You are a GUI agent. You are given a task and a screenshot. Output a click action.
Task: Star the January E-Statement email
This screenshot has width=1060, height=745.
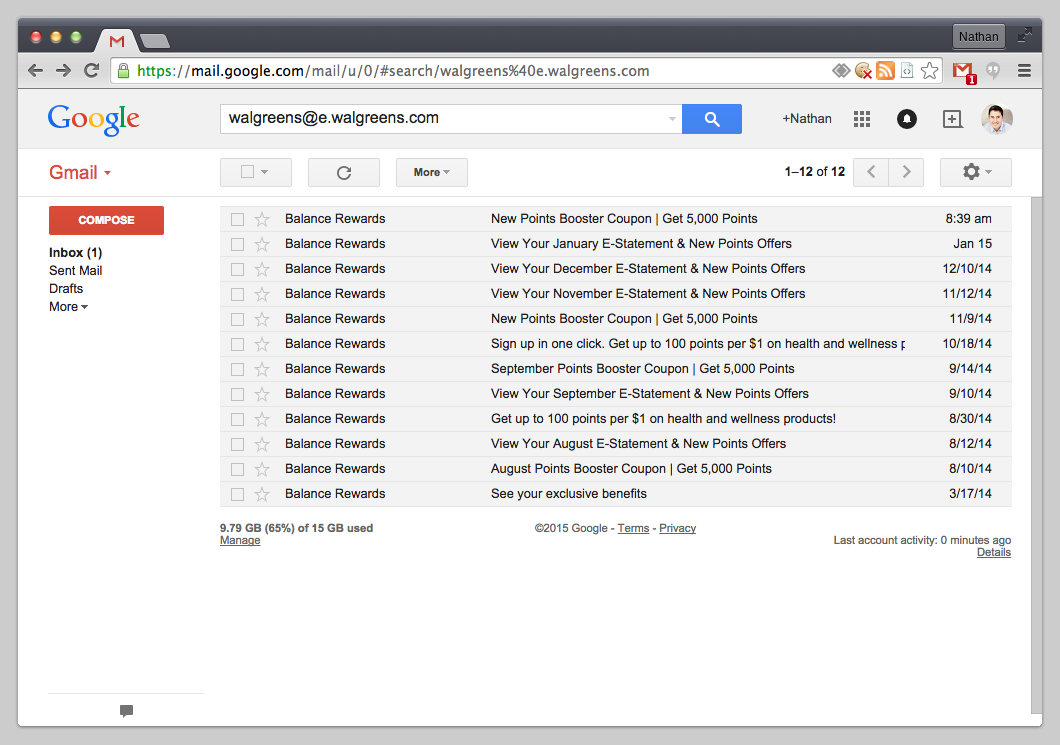pyautogui.click(x=262, y=244)
